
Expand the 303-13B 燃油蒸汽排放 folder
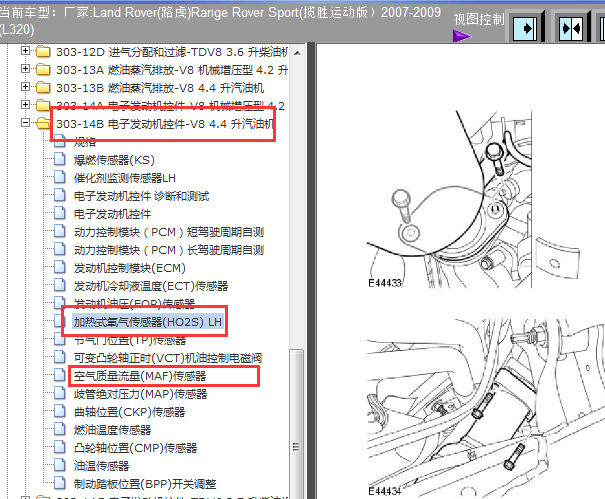[x=25, y=86]
